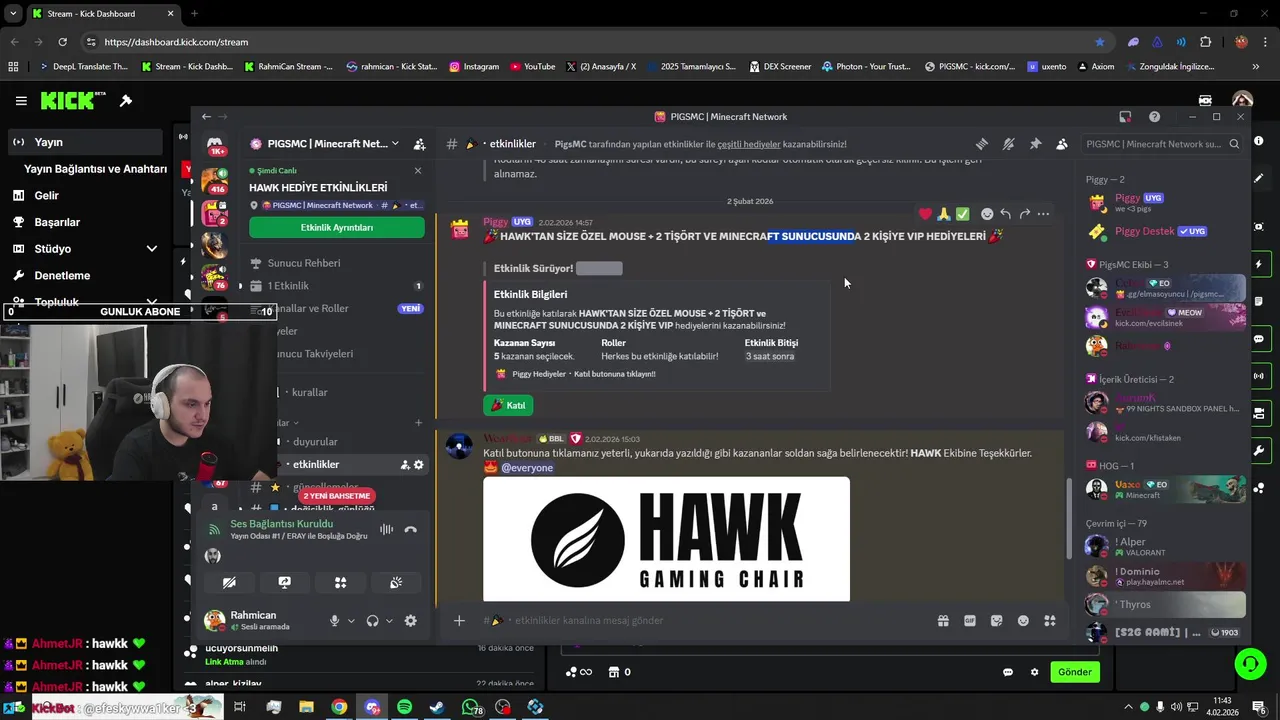Open the Discord threads icon in channel header
This screenshot has width=1280, height=720.
pos(982,144)
